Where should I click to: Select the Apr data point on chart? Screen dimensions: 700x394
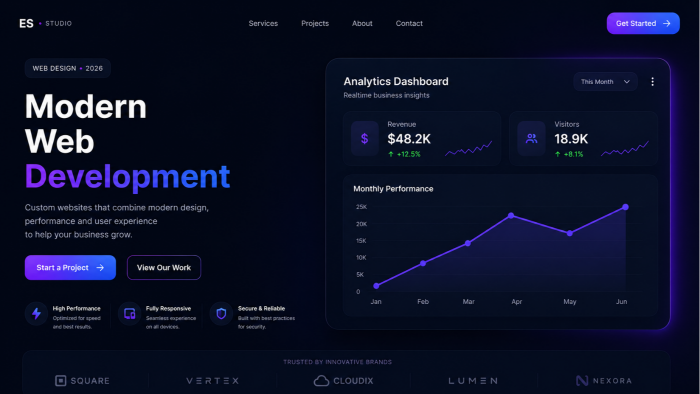coord(511,216)
